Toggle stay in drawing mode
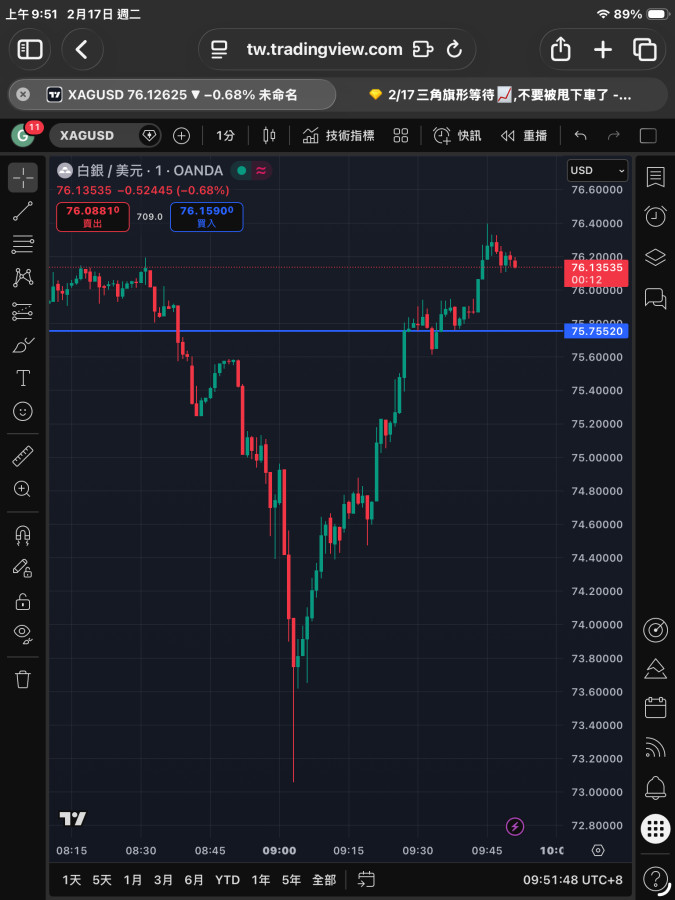The image size is (675, 900). click(23, 568)
